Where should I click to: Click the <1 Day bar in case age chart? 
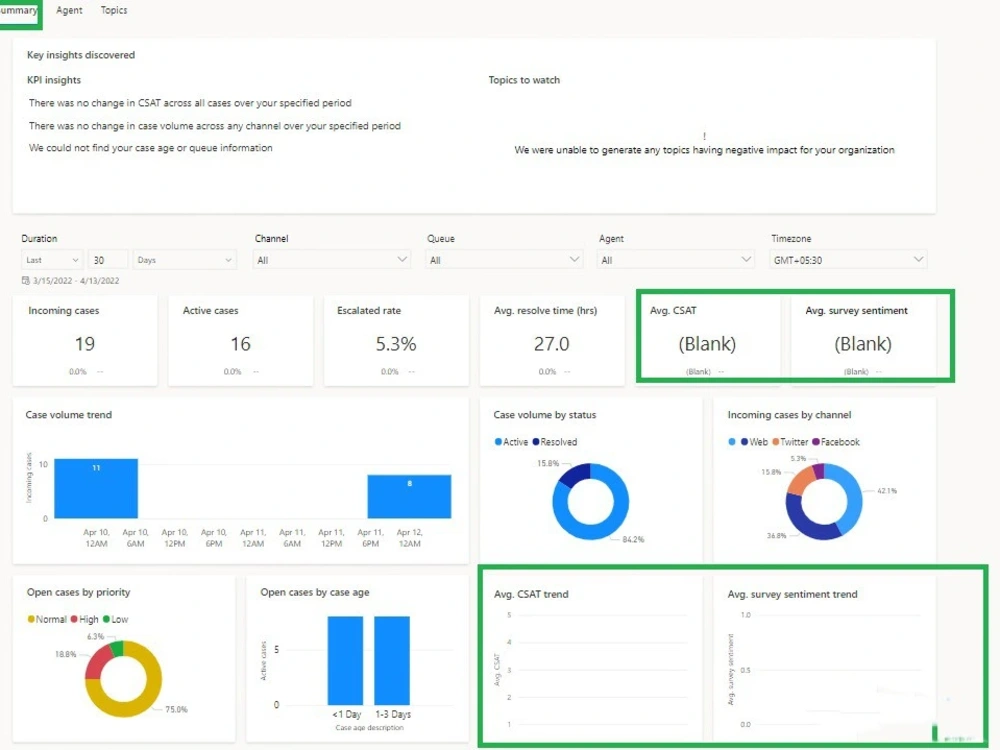pyautogui.click(x=345, y=660)
